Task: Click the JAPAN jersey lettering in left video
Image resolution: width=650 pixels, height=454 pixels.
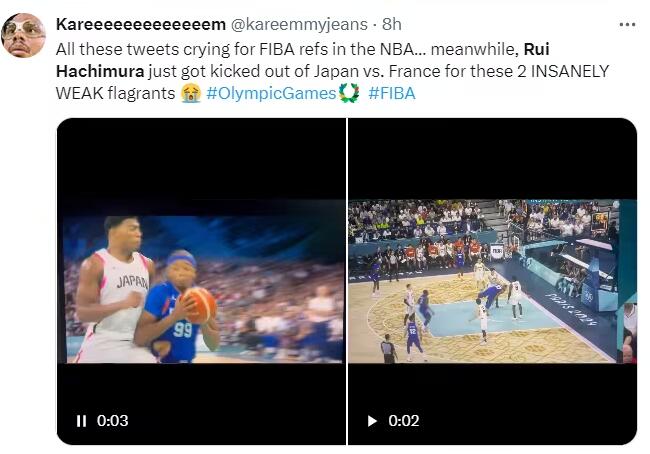Action: (133, 282)
